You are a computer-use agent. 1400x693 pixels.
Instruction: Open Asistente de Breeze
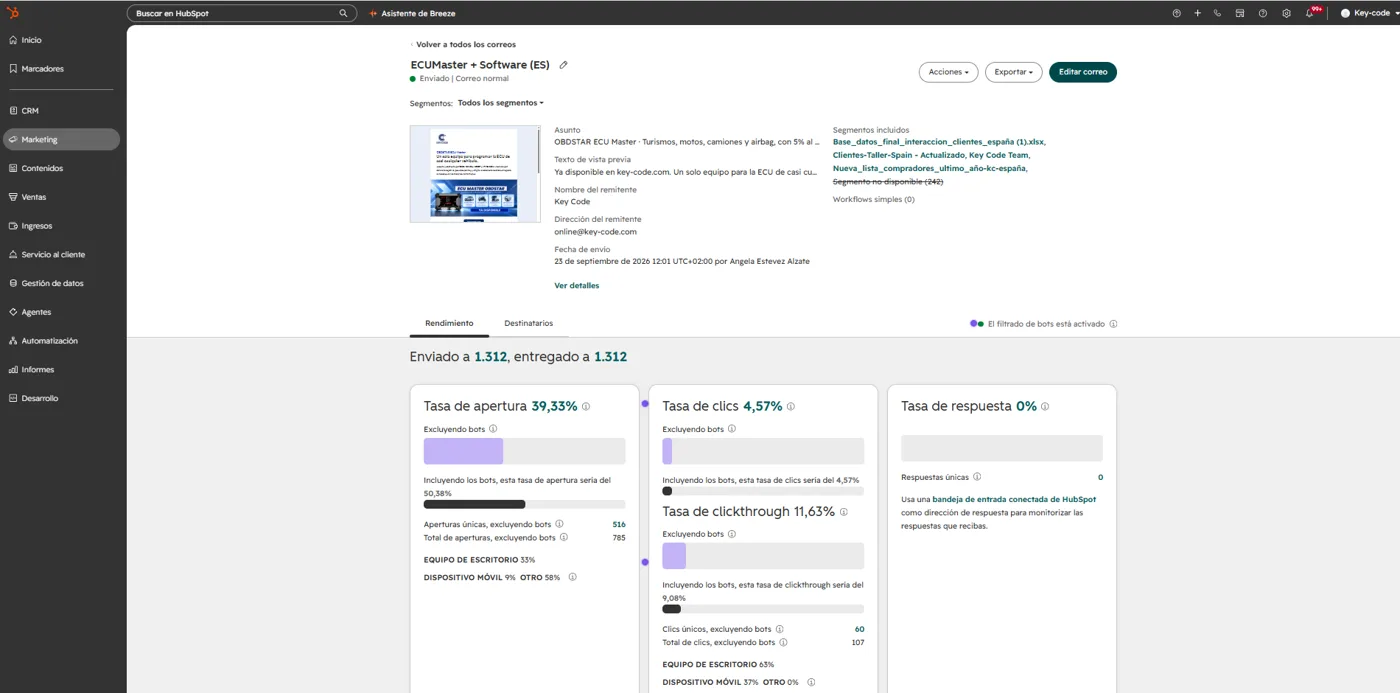[x=412, y=13]
